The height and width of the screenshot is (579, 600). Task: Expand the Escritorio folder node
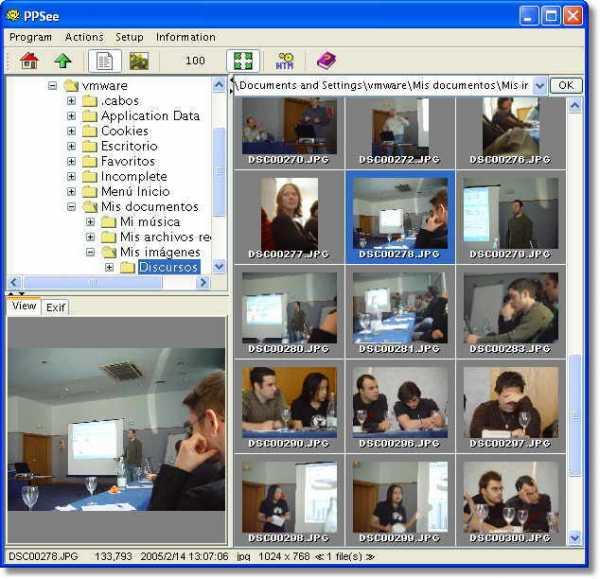click(71, 146)
